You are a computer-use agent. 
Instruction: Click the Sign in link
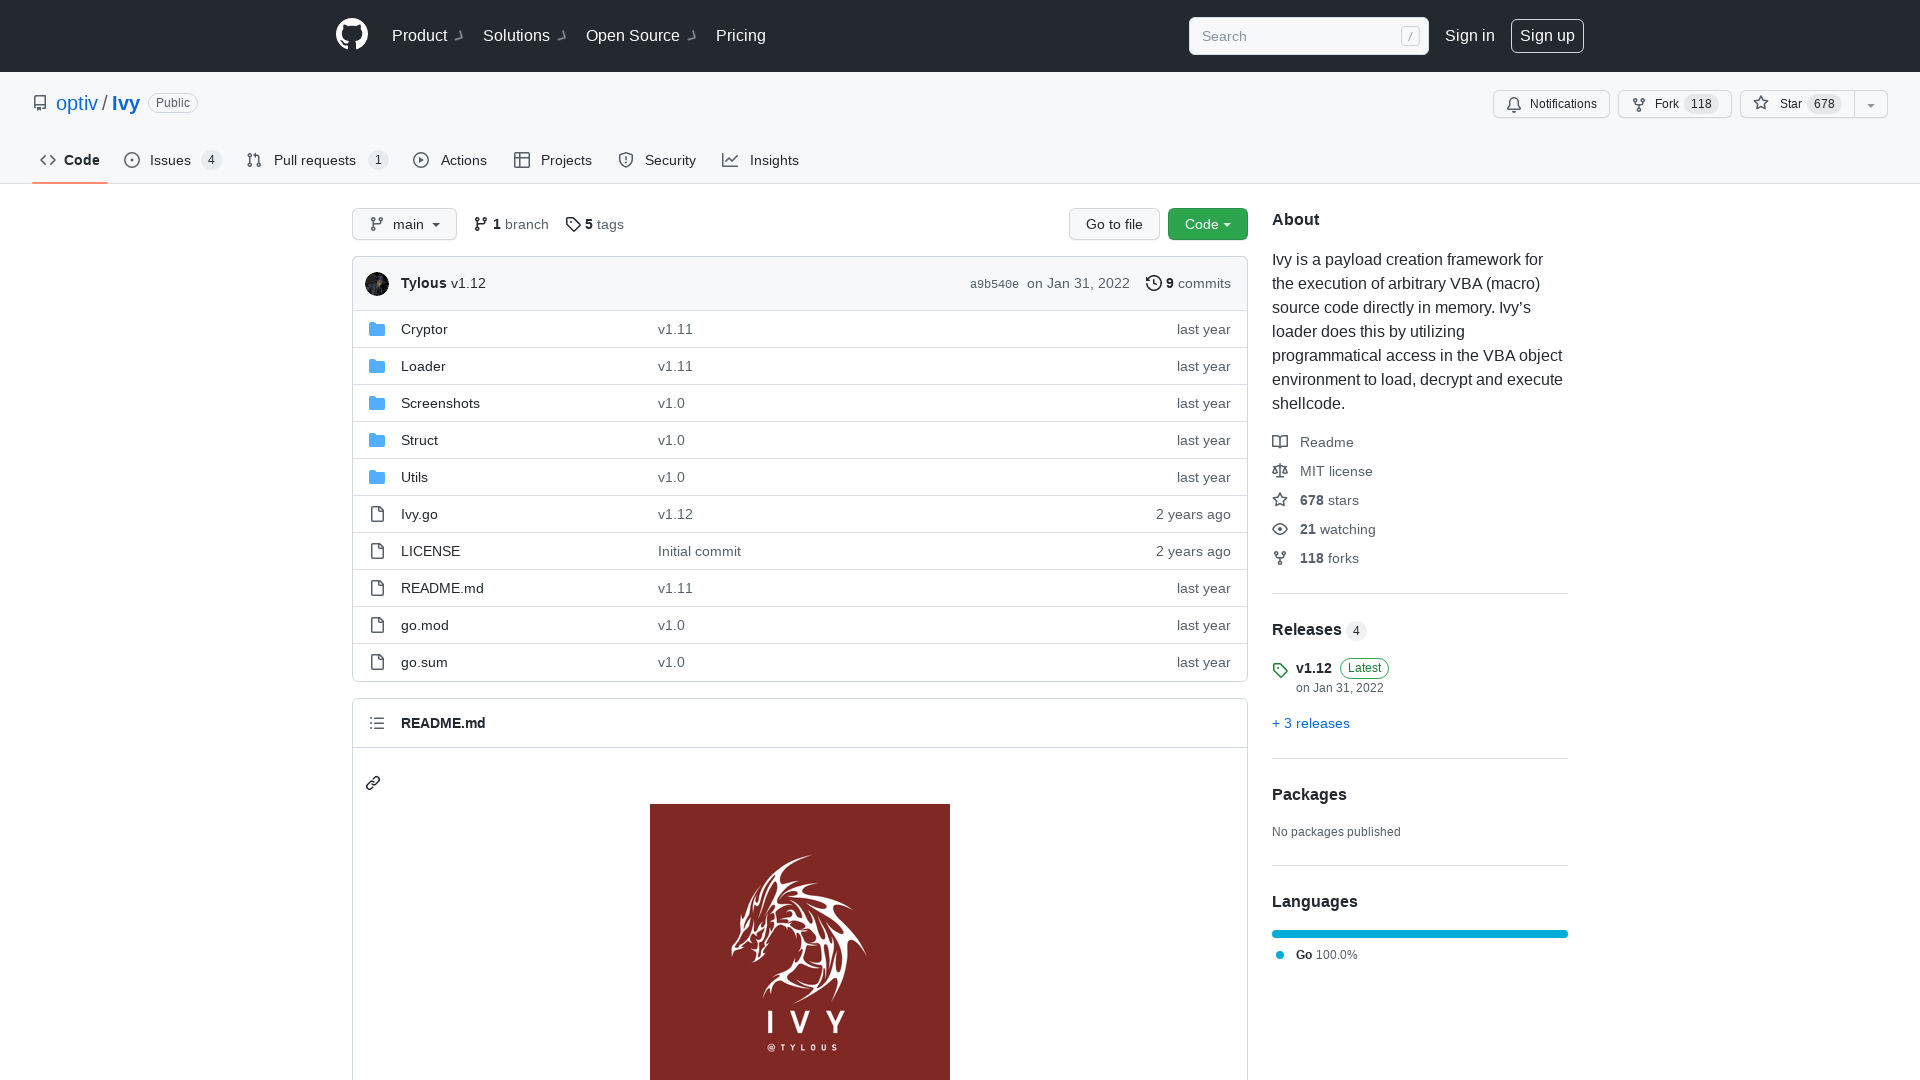point(1470,36)
